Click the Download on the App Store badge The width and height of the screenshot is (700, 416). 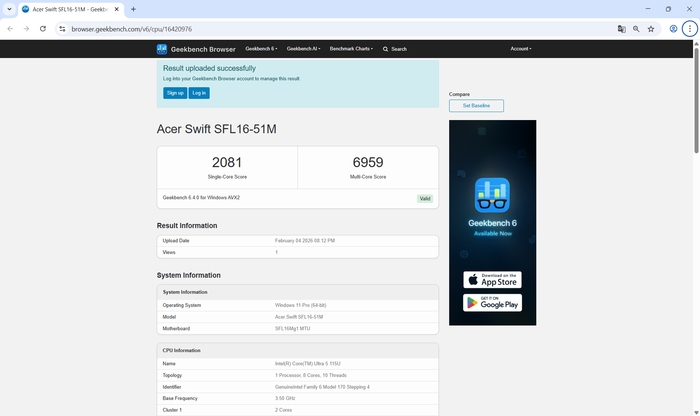[492, 280]
